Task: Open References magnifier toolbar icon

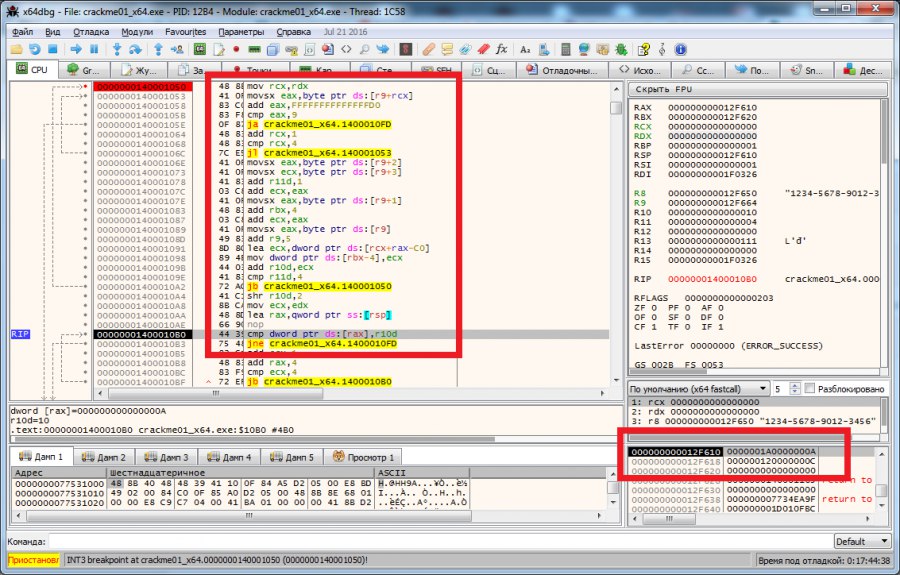Action: point(364,49)
